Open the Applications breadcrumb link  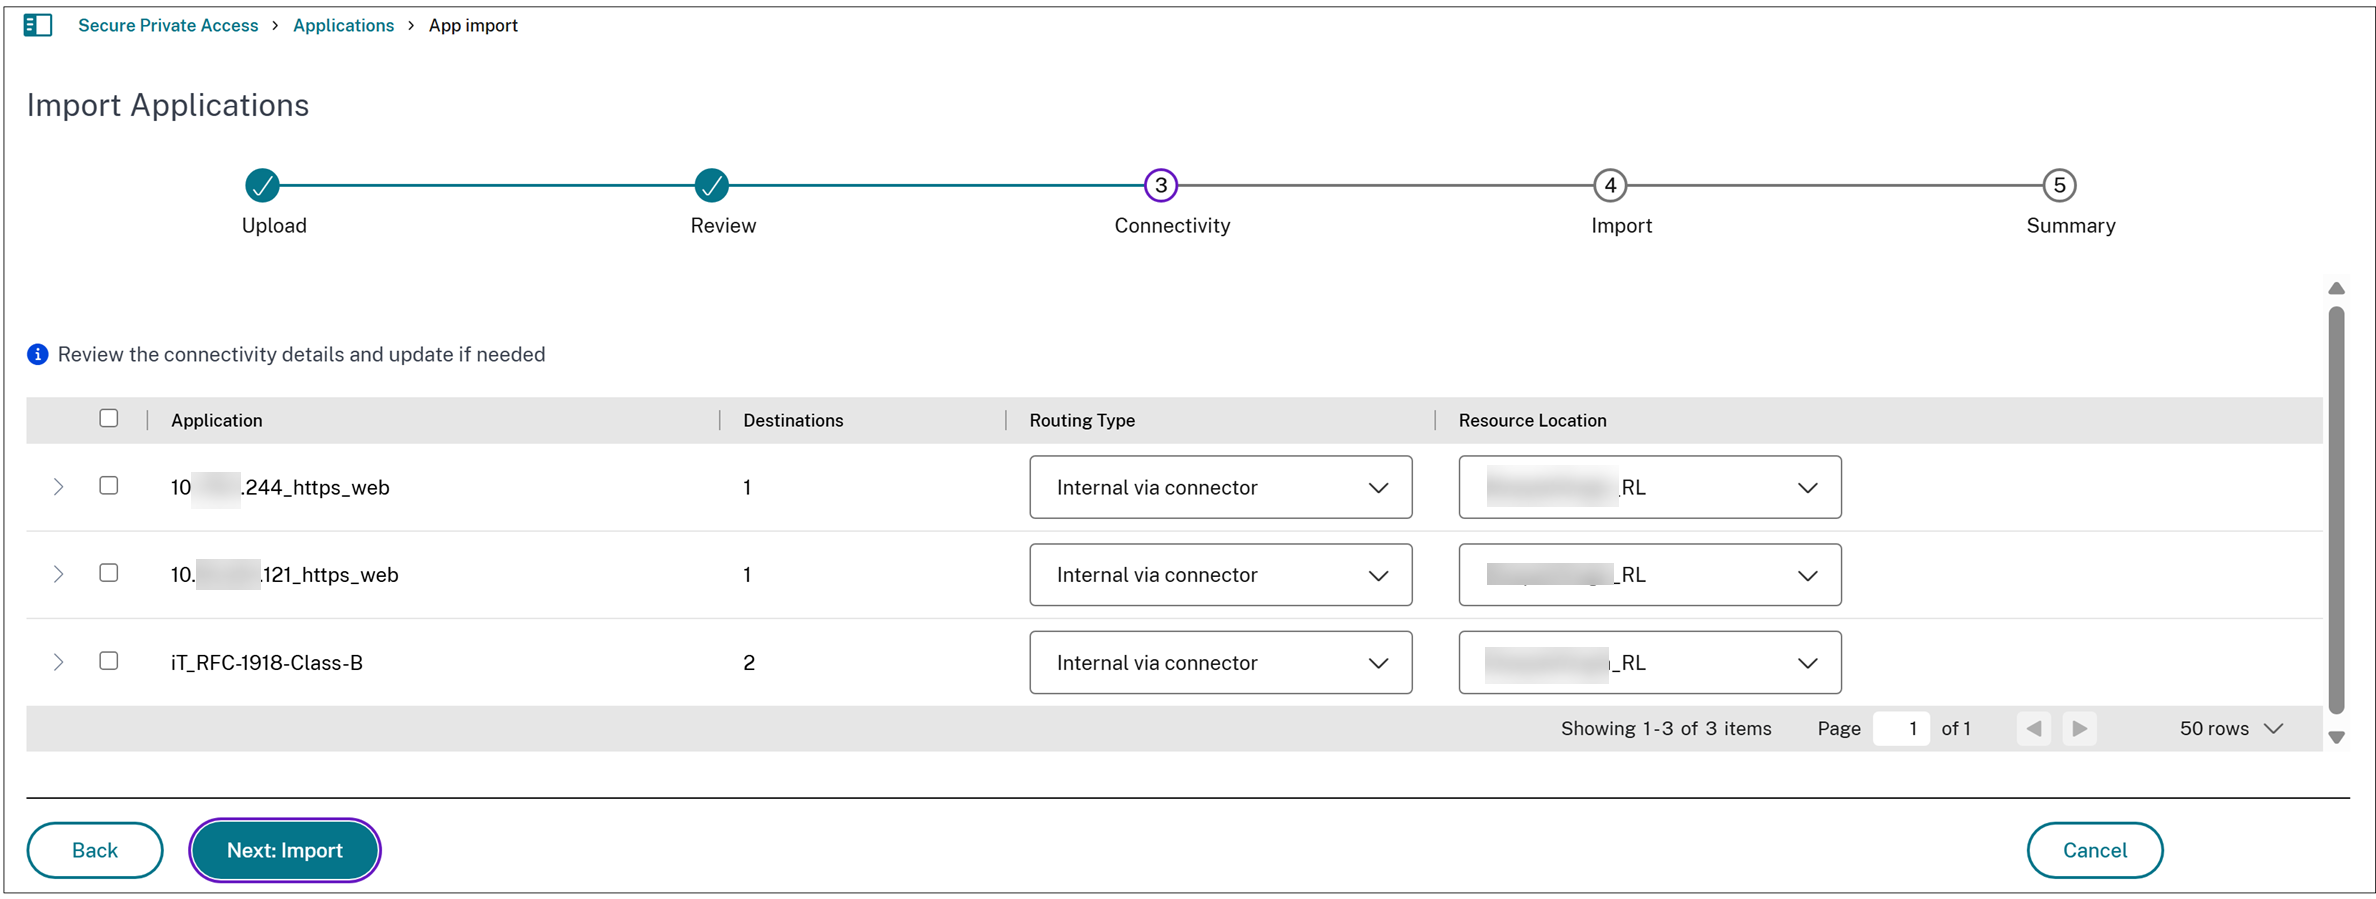pyautogui.click(x=343, y=25)
